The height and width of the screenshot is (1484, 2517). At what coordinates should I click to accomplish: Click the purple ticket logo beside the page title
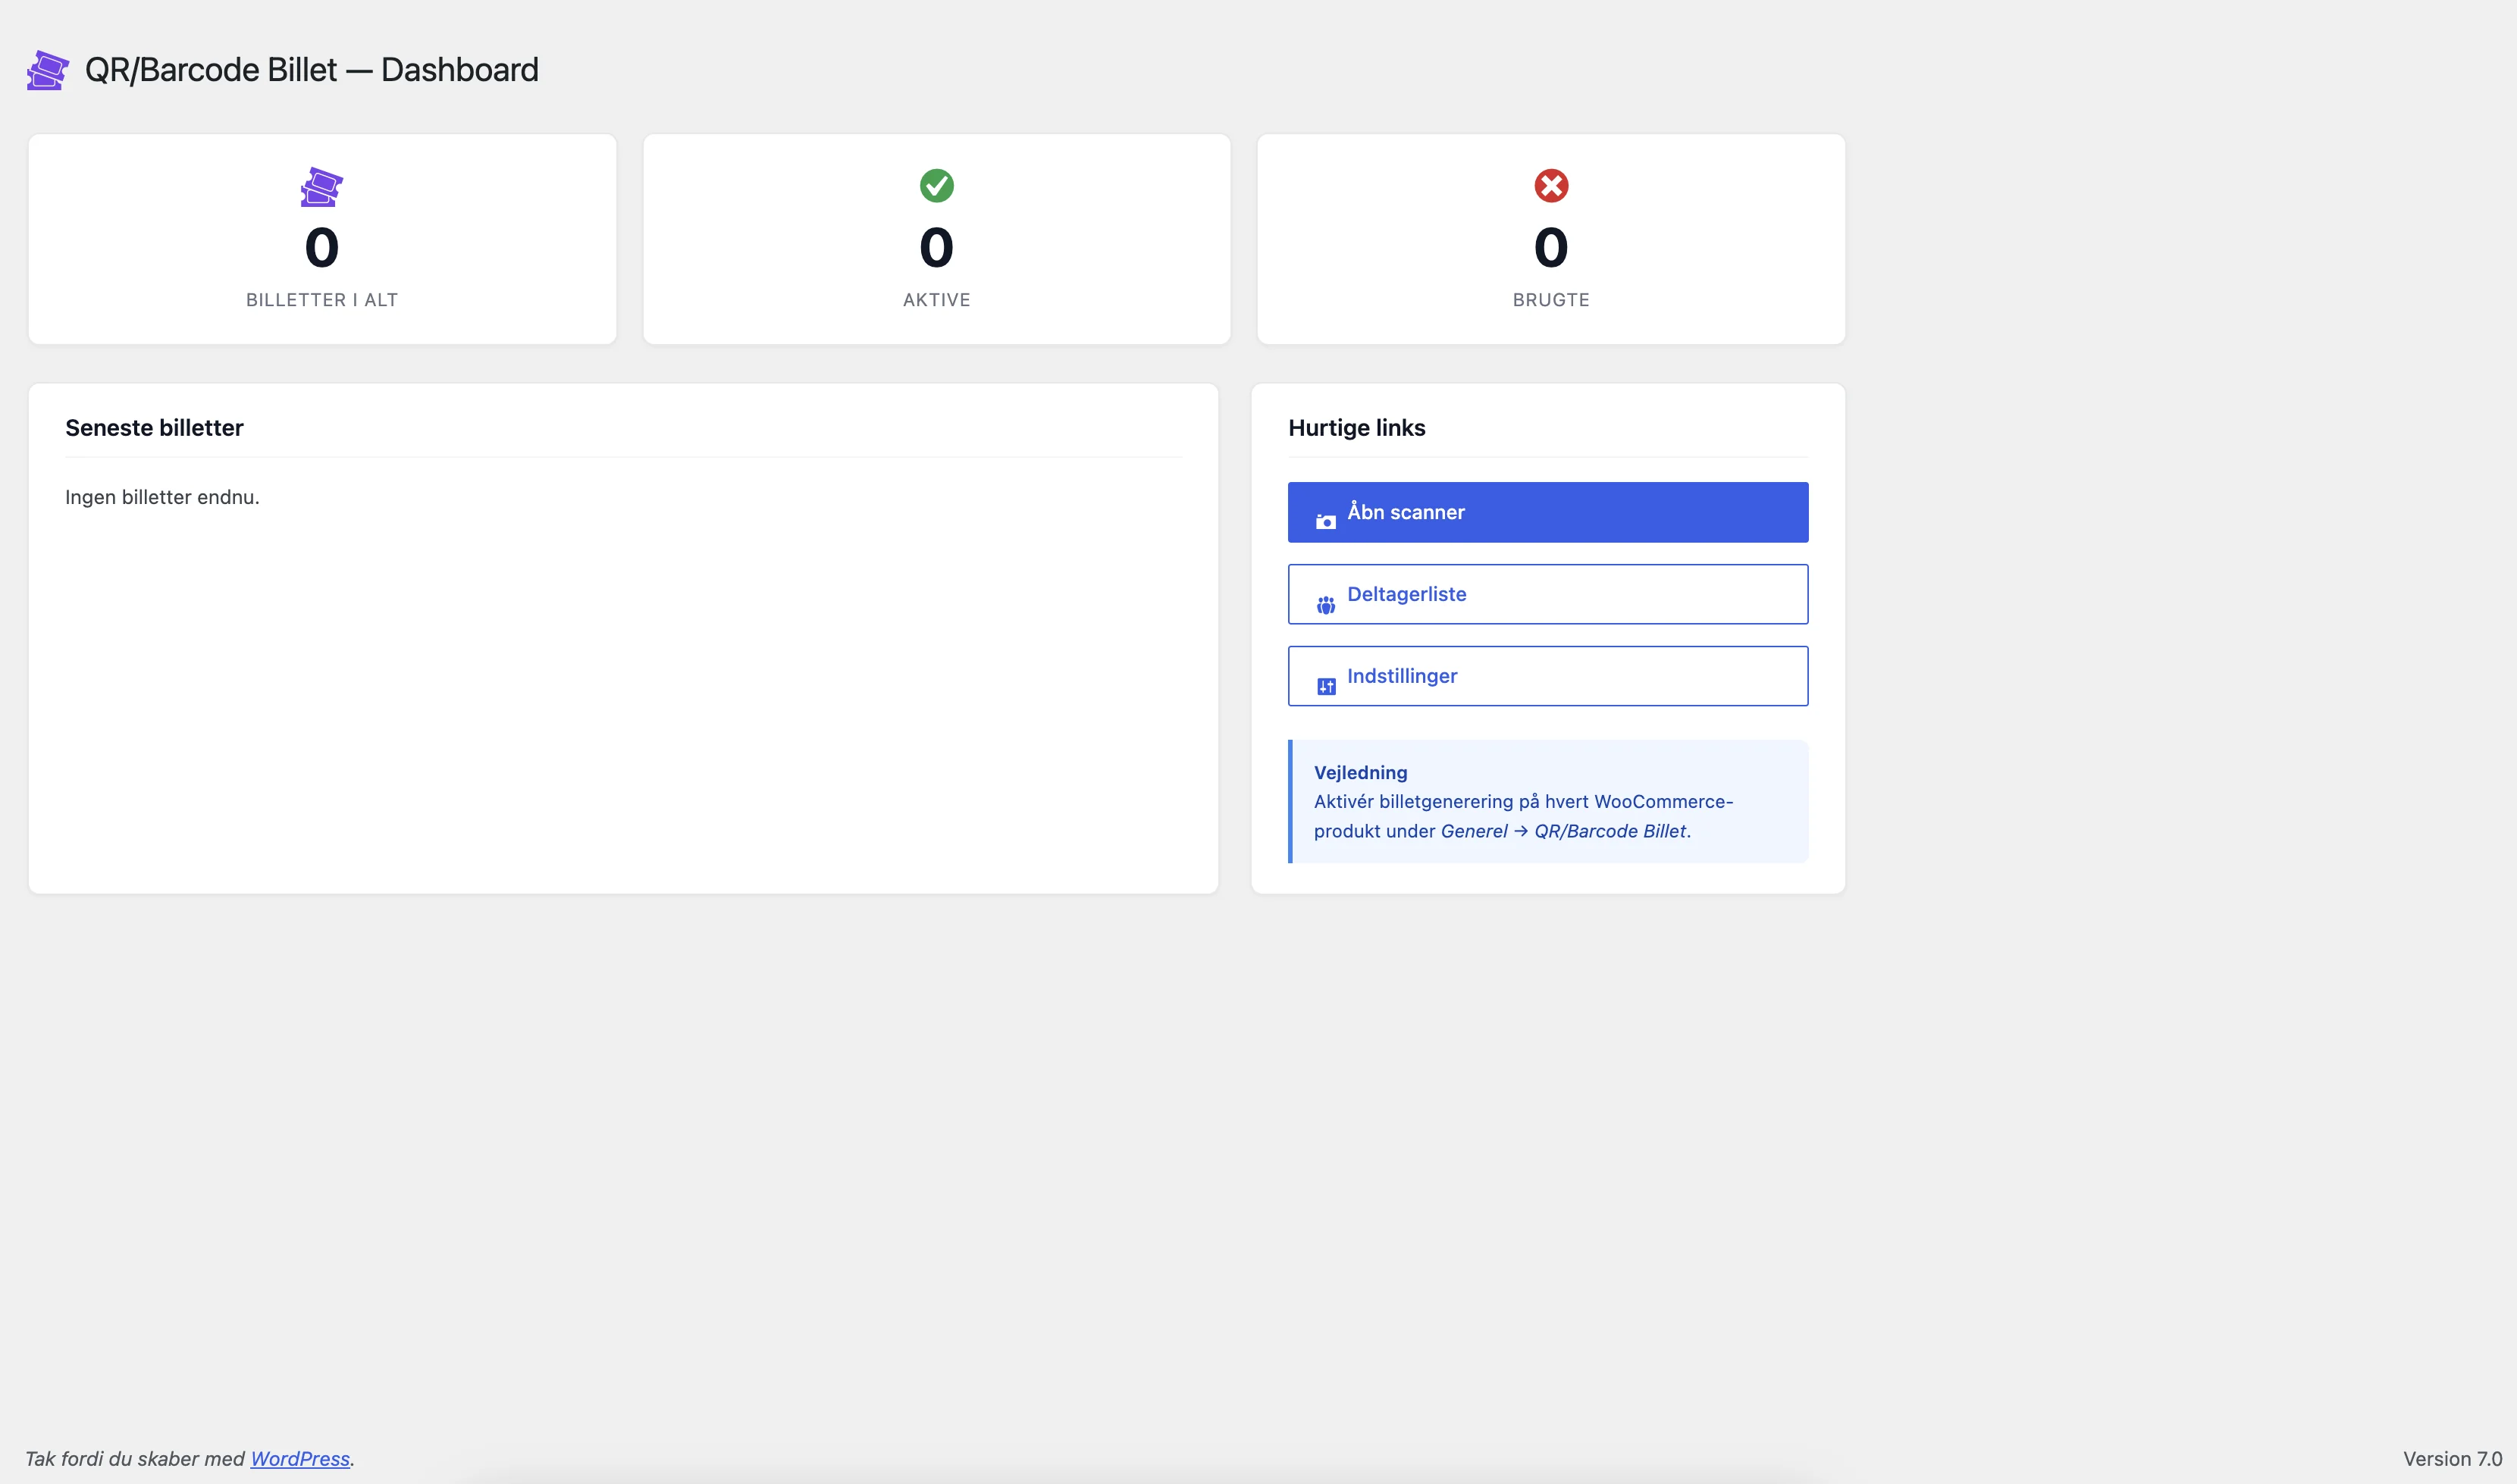point(47,70)
